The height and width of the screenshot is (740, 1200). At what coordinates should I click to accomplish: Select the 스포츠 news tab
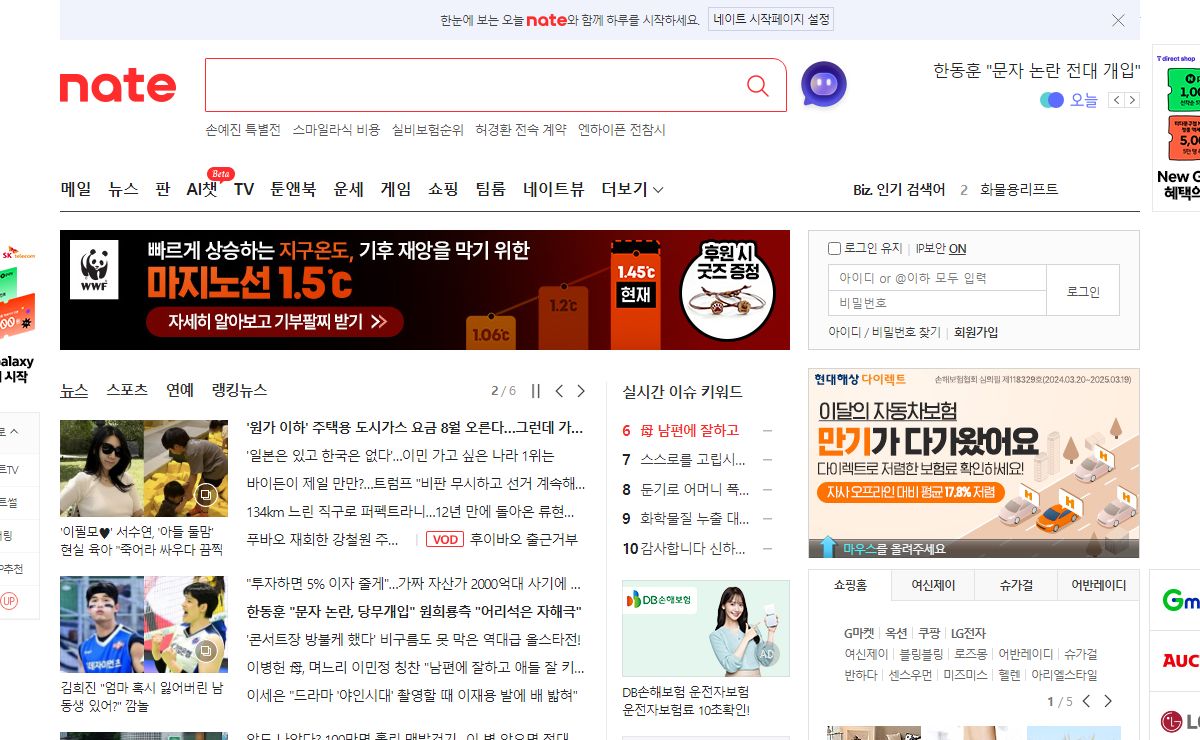[127, 390]
